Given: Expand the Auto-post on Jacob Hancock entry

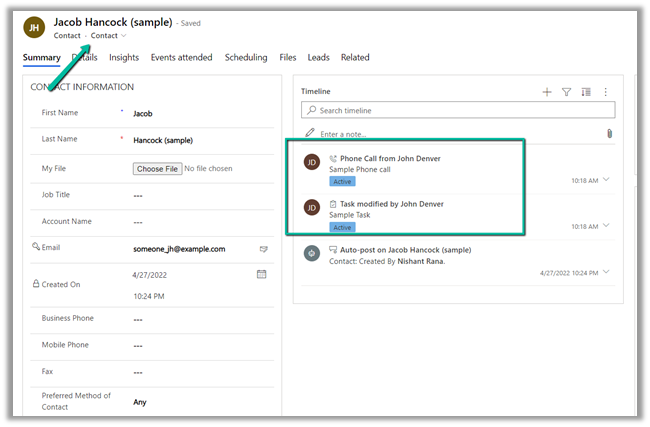Looking at the screenshot, I should [606, 272].
